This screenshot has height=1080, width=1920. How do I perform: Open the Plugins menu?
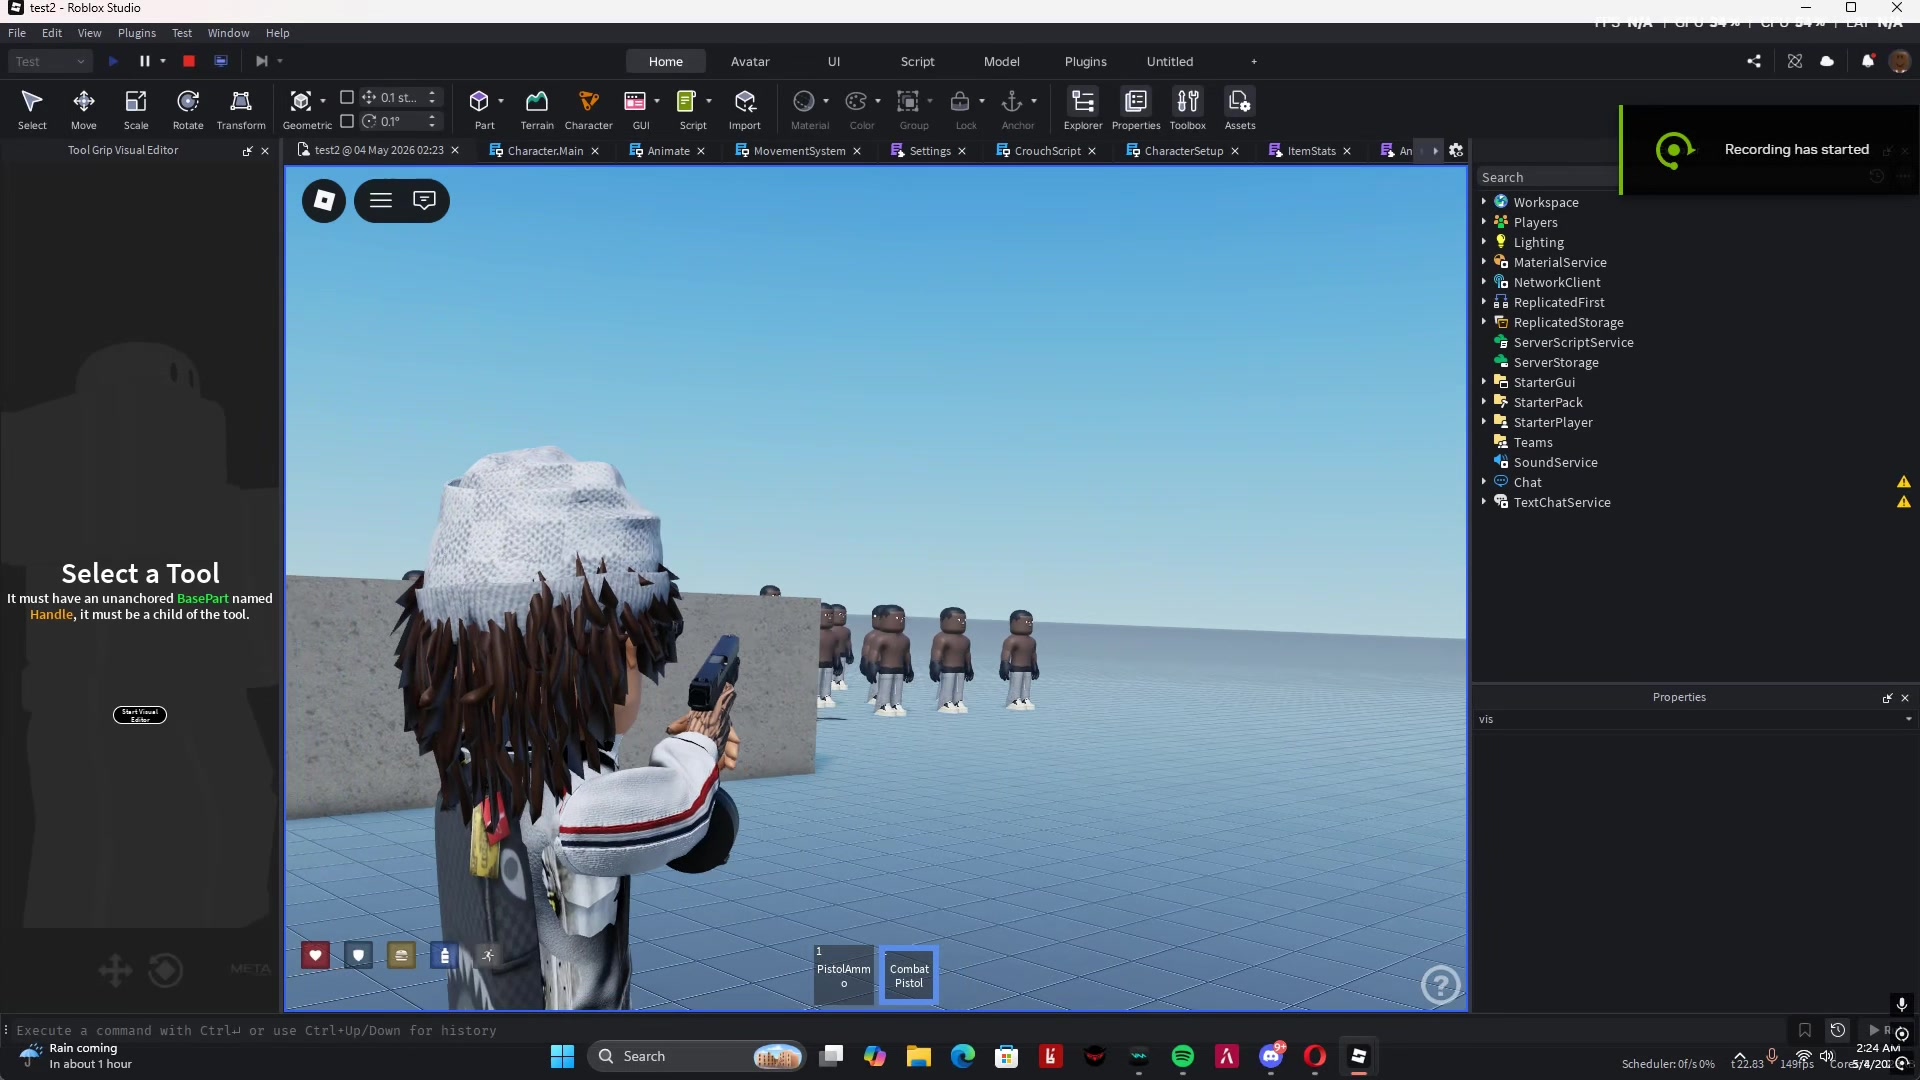(137, 33)
